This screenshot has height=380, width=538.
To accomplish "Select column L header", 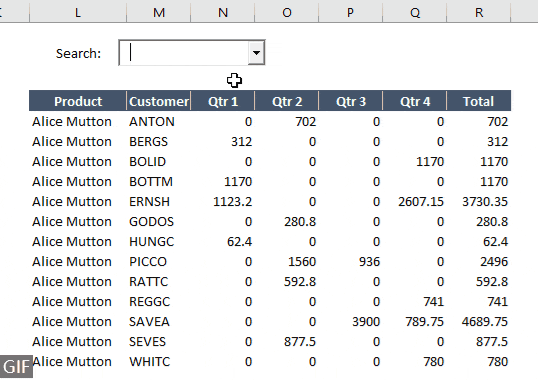I will pyautogui.click(x=78, y=12).
